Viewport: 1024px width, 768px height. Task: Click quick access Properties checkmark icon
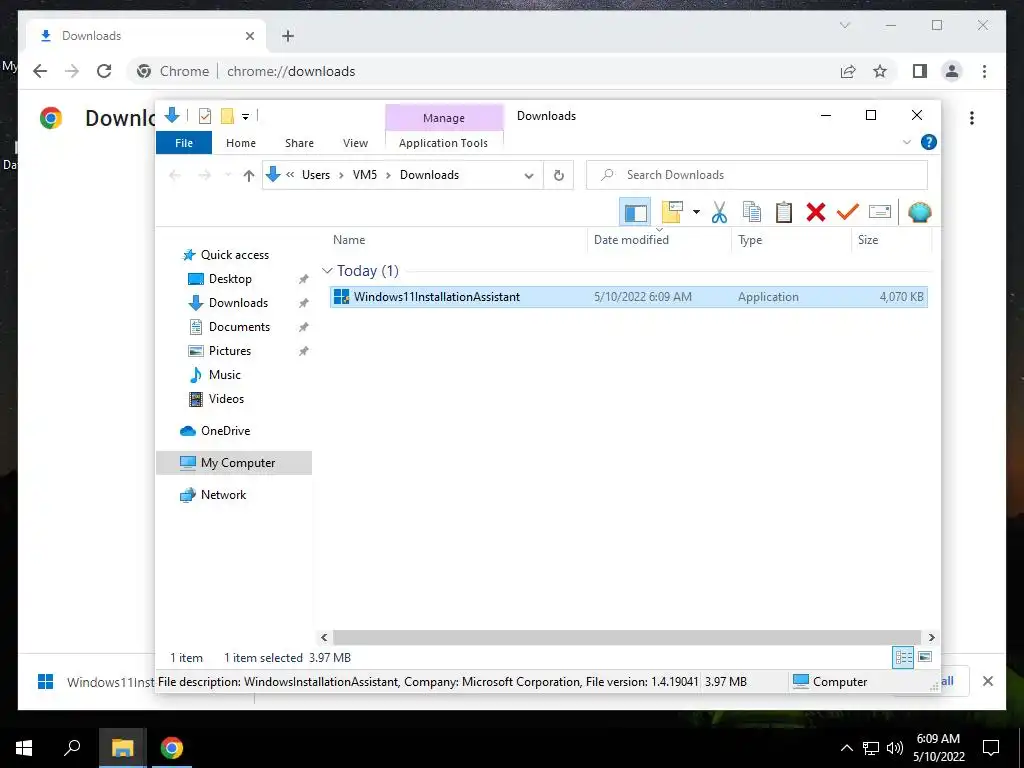(205, 116)
